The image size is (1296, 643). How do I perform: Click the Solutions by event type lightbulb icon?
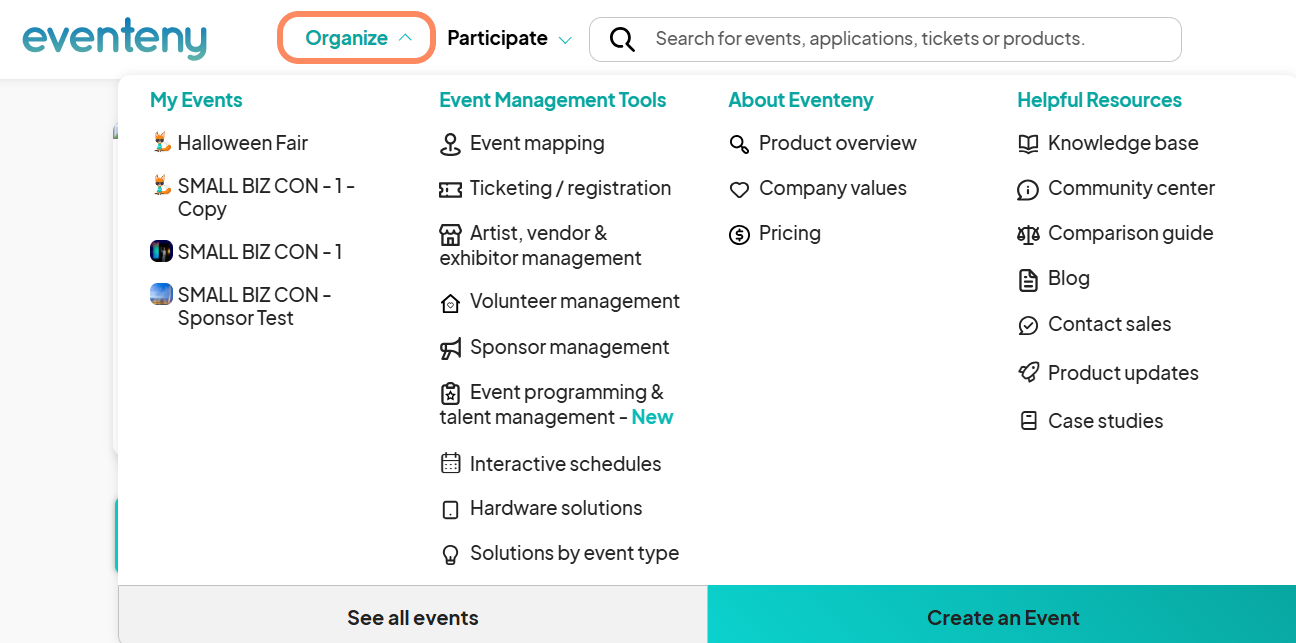pyautogui.click(x=450, y=554)
